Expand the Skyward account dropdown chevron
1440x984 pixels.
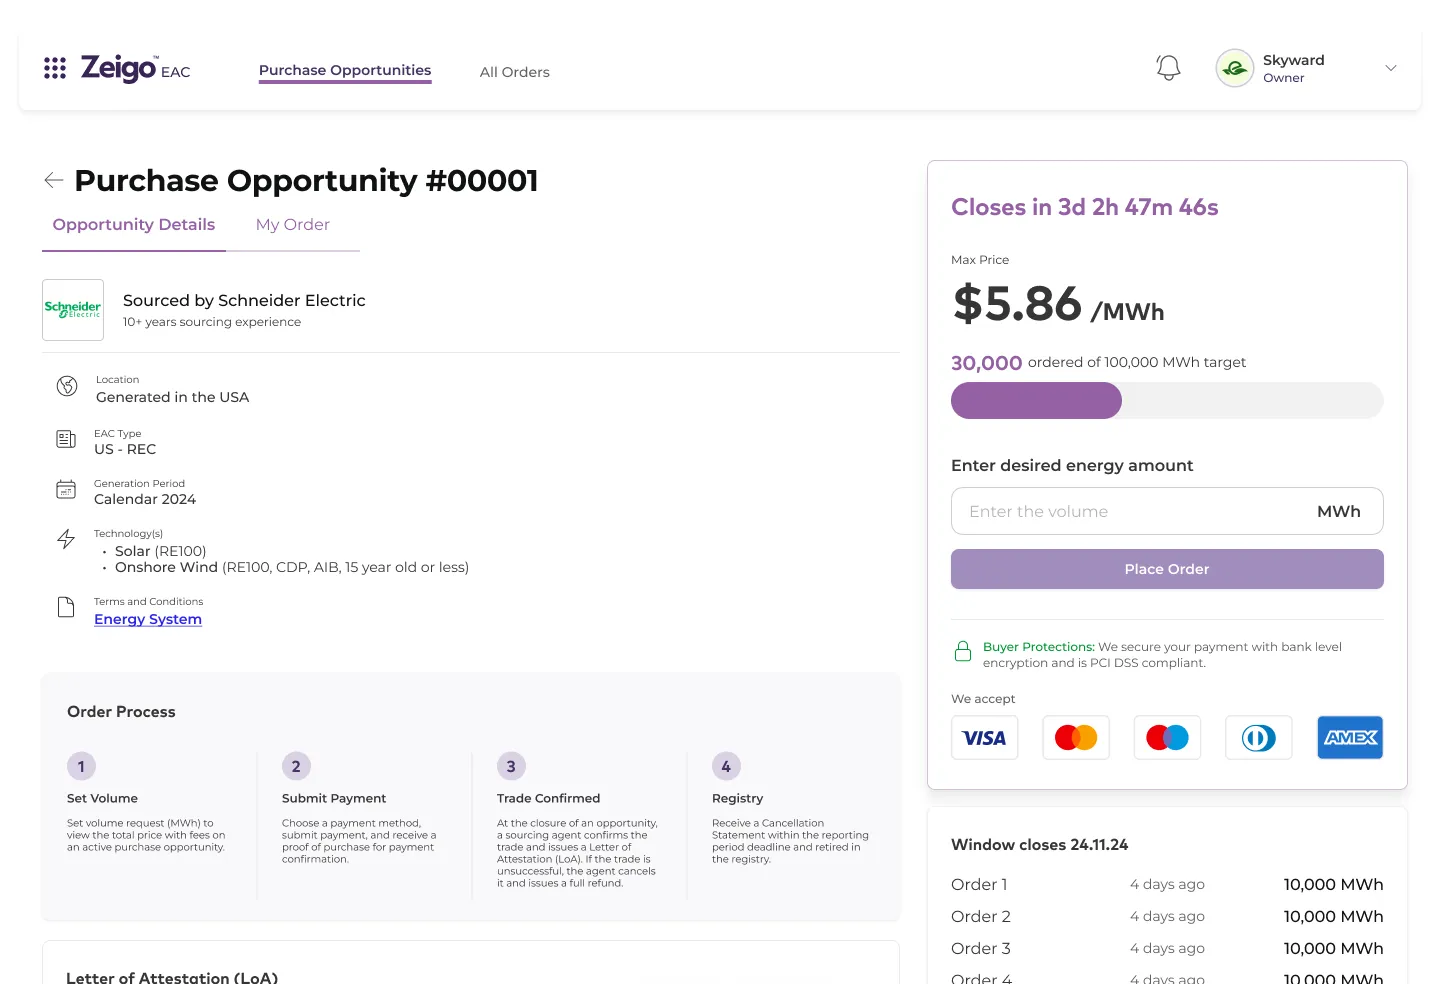(x=1390, y=68)
